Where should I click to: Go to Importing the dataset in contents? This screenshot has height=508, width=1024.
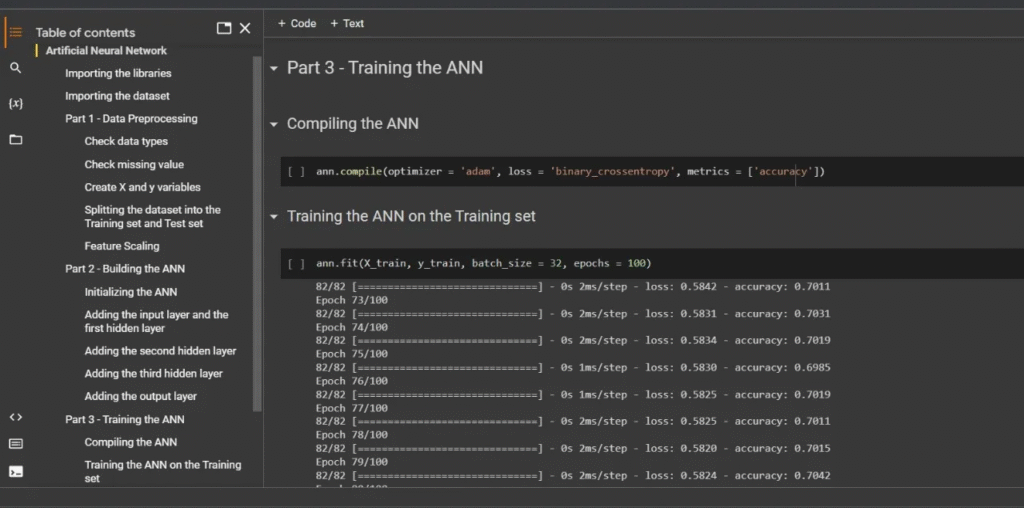[117, 96]
